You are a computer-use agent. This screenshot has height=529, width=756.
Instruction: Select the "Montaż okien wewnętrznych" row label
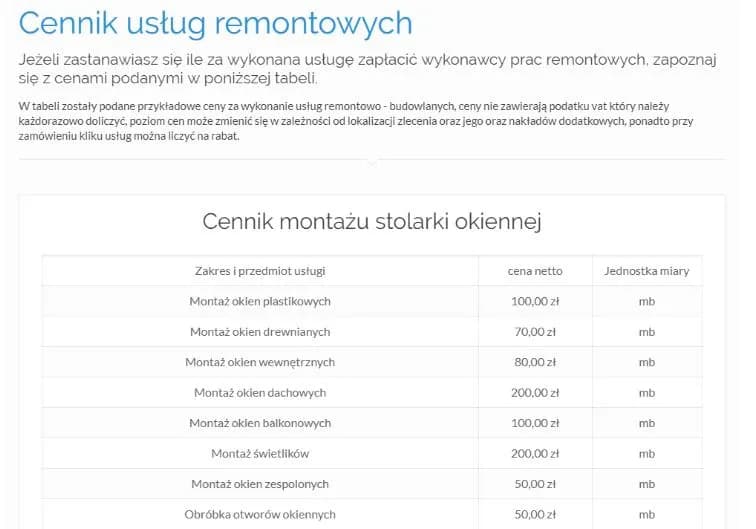[x=260, y=362]
